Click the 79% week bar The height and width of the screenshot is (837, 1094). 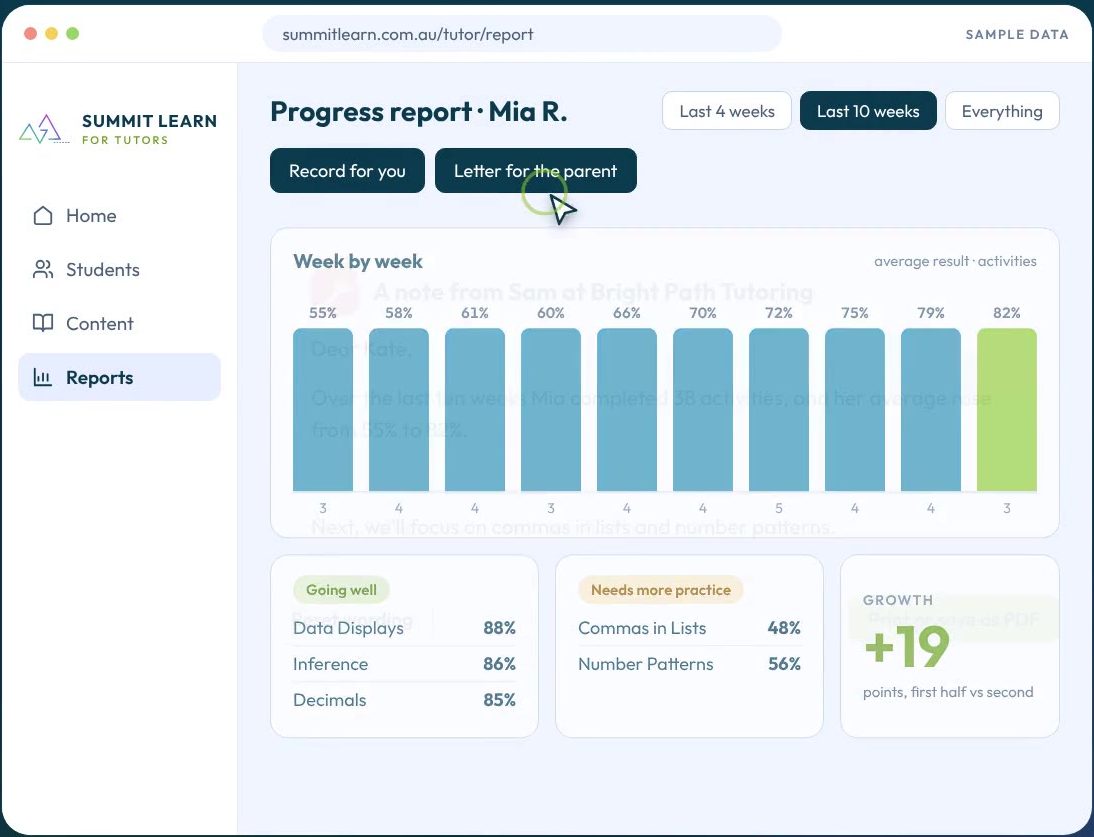coord(931,410)
